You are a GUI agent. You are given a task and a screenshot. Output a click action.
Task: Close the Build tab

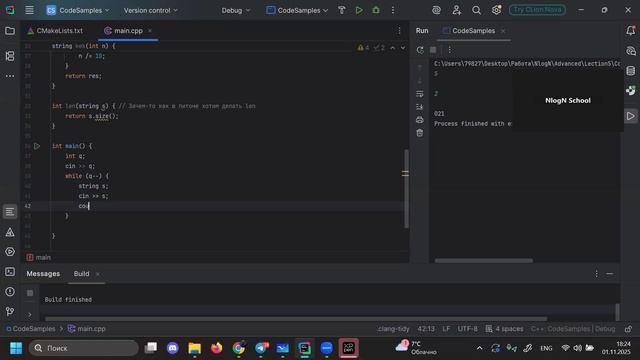point(98,274)
